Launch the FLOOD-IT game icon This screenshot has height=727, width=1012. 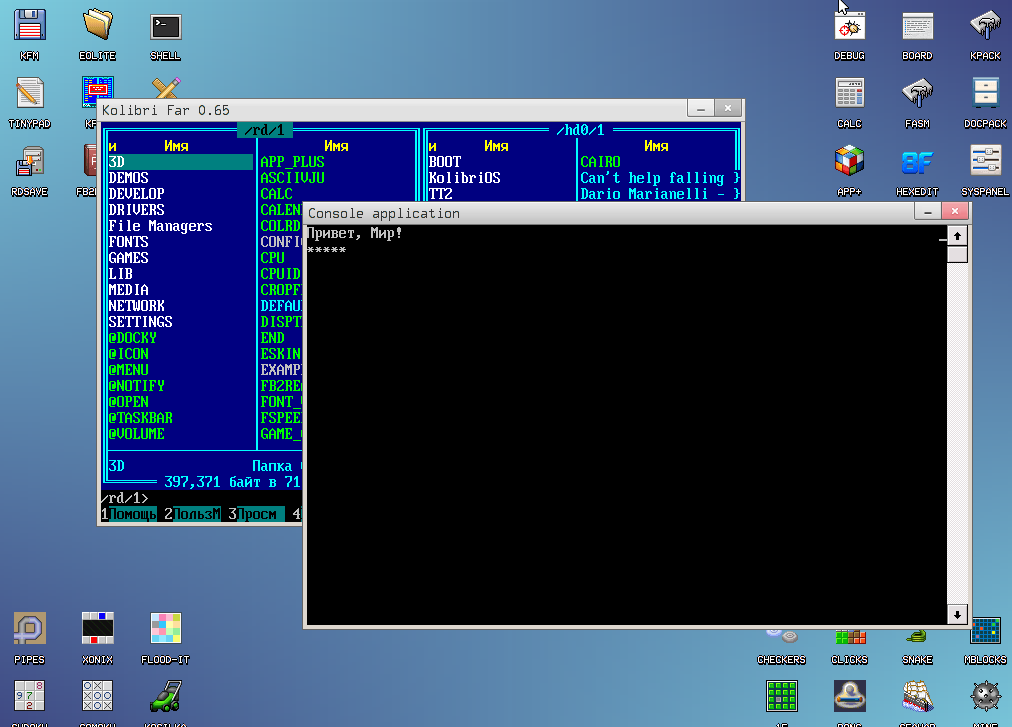tap(165, 629)
